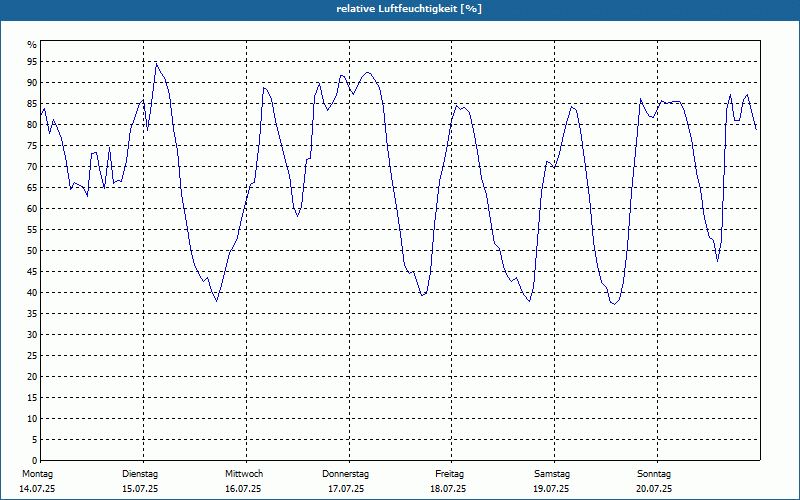
Task: Click the 80 value on the y-axis
Action: (32, 124)
